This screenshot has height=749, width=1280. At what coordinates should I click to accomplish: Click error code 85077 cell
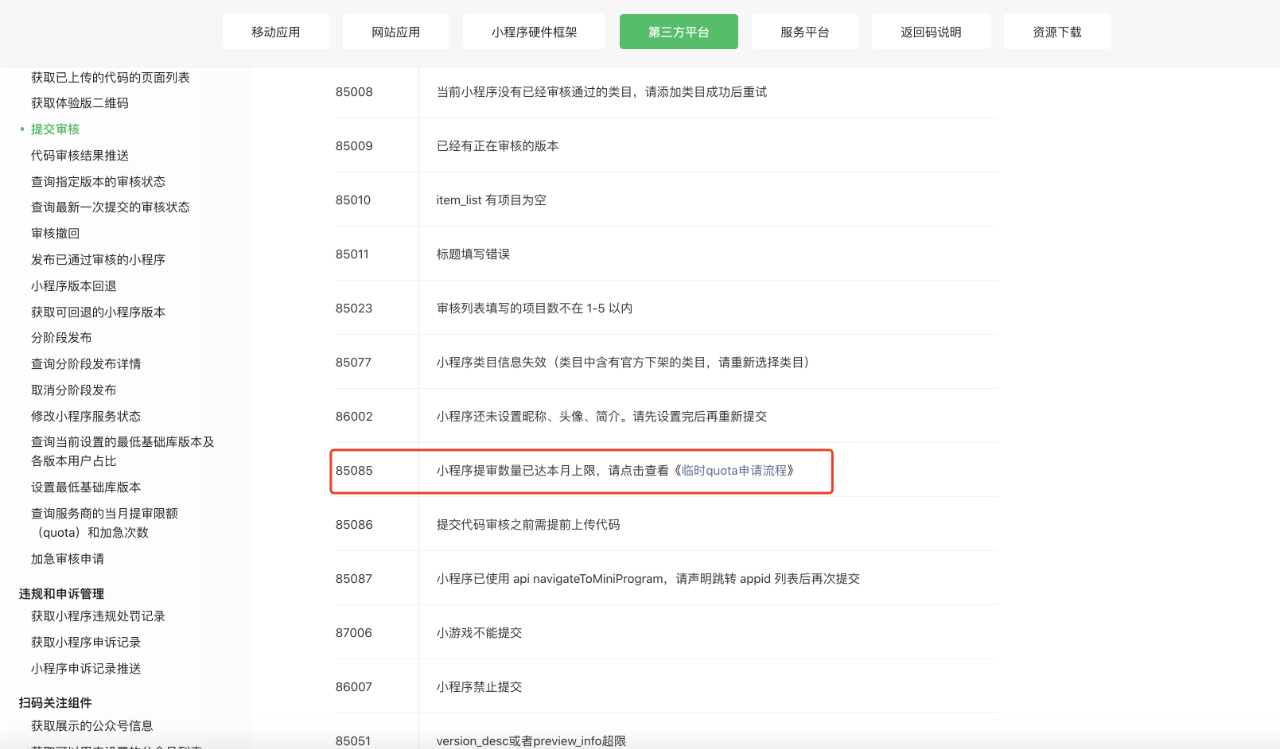(354, 362)
